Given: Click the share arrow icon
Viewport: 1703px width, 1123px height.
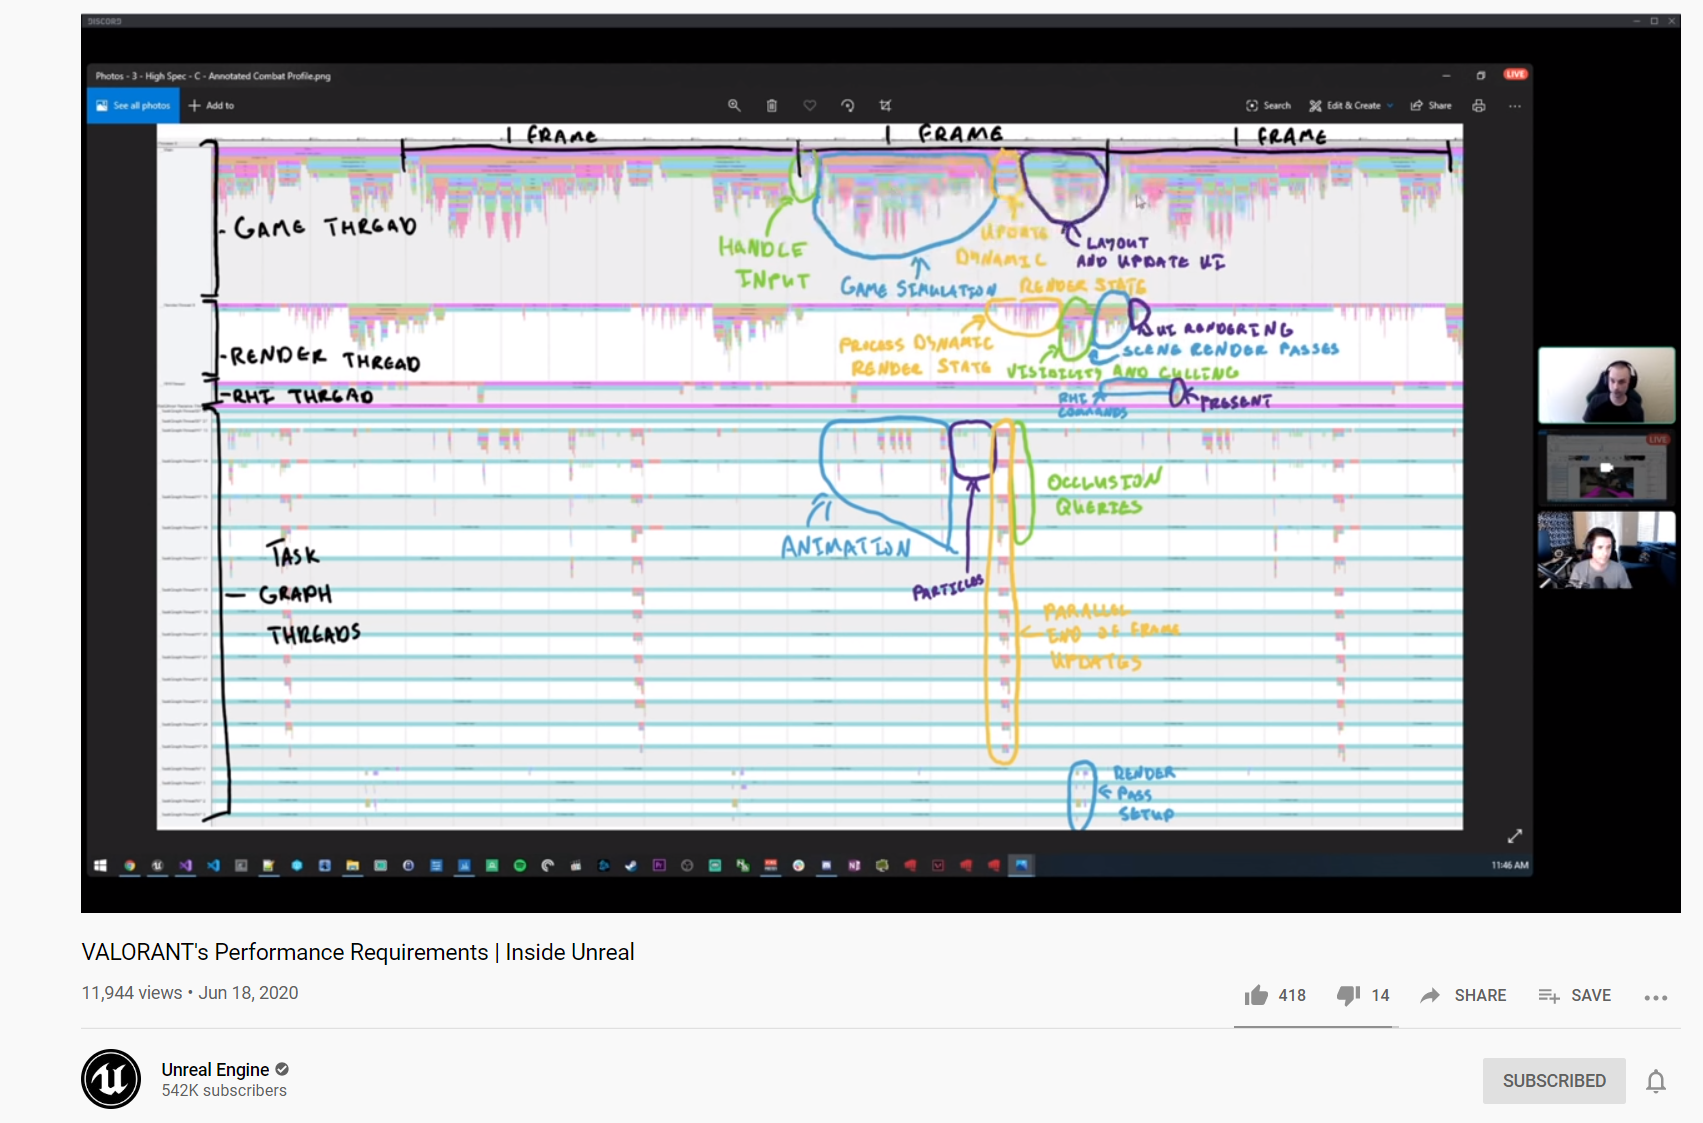Looking at the screenshot, I should pos(1430,995).
